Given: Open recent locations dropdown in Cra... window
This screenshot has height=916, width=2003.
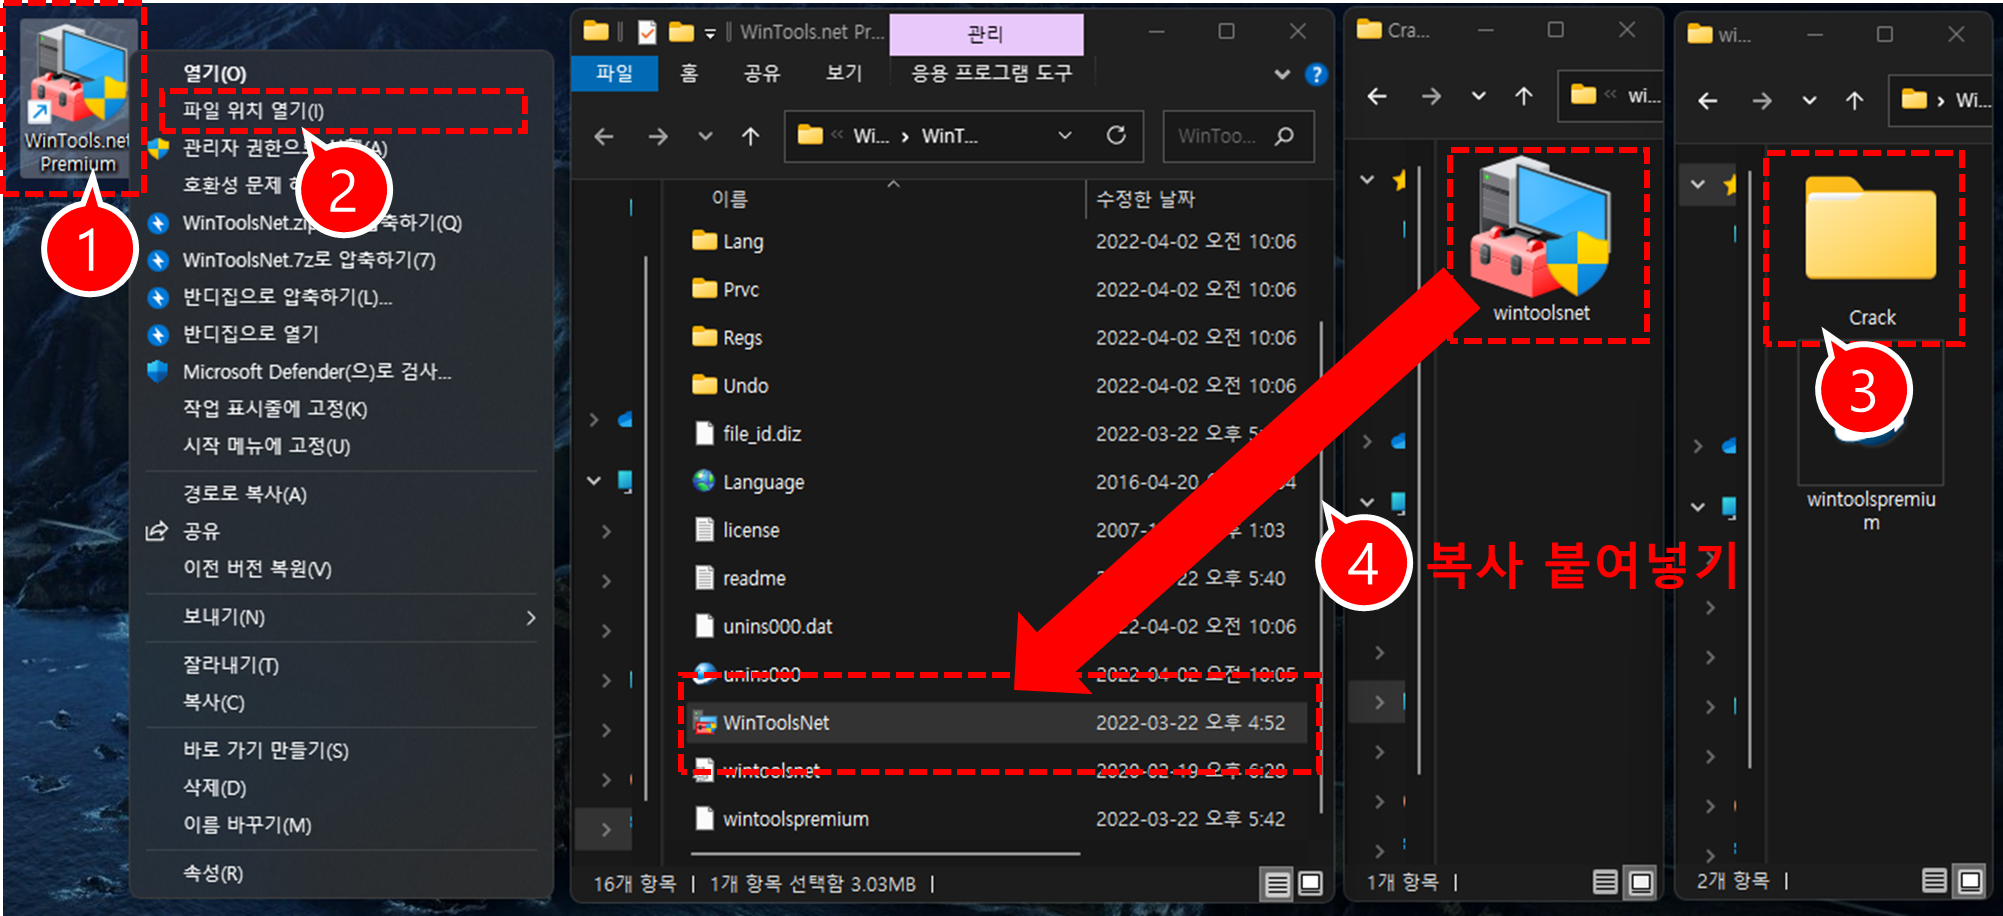Looking at the screenshot, I should coord(1478,96).
